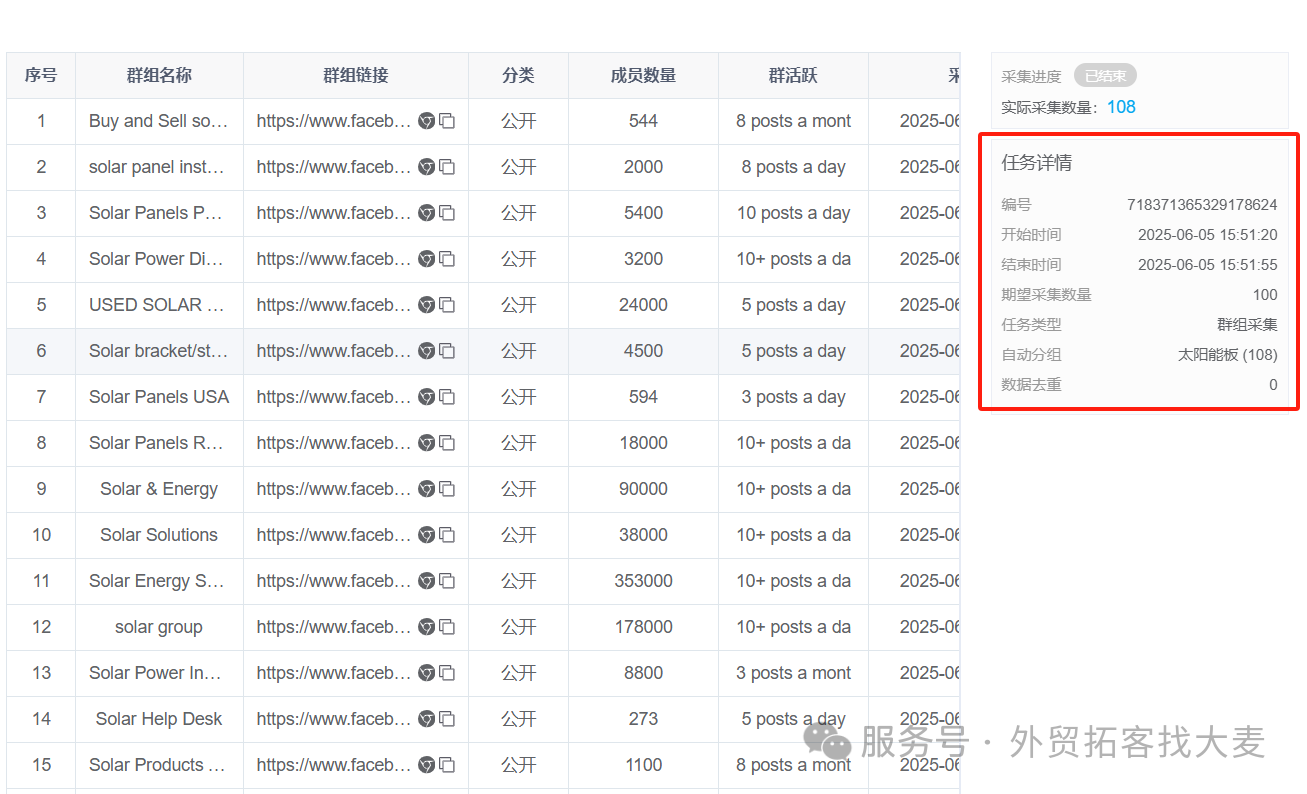Click member count 178000
This screenshot has height=794, width=1307.
pos(644,627)
